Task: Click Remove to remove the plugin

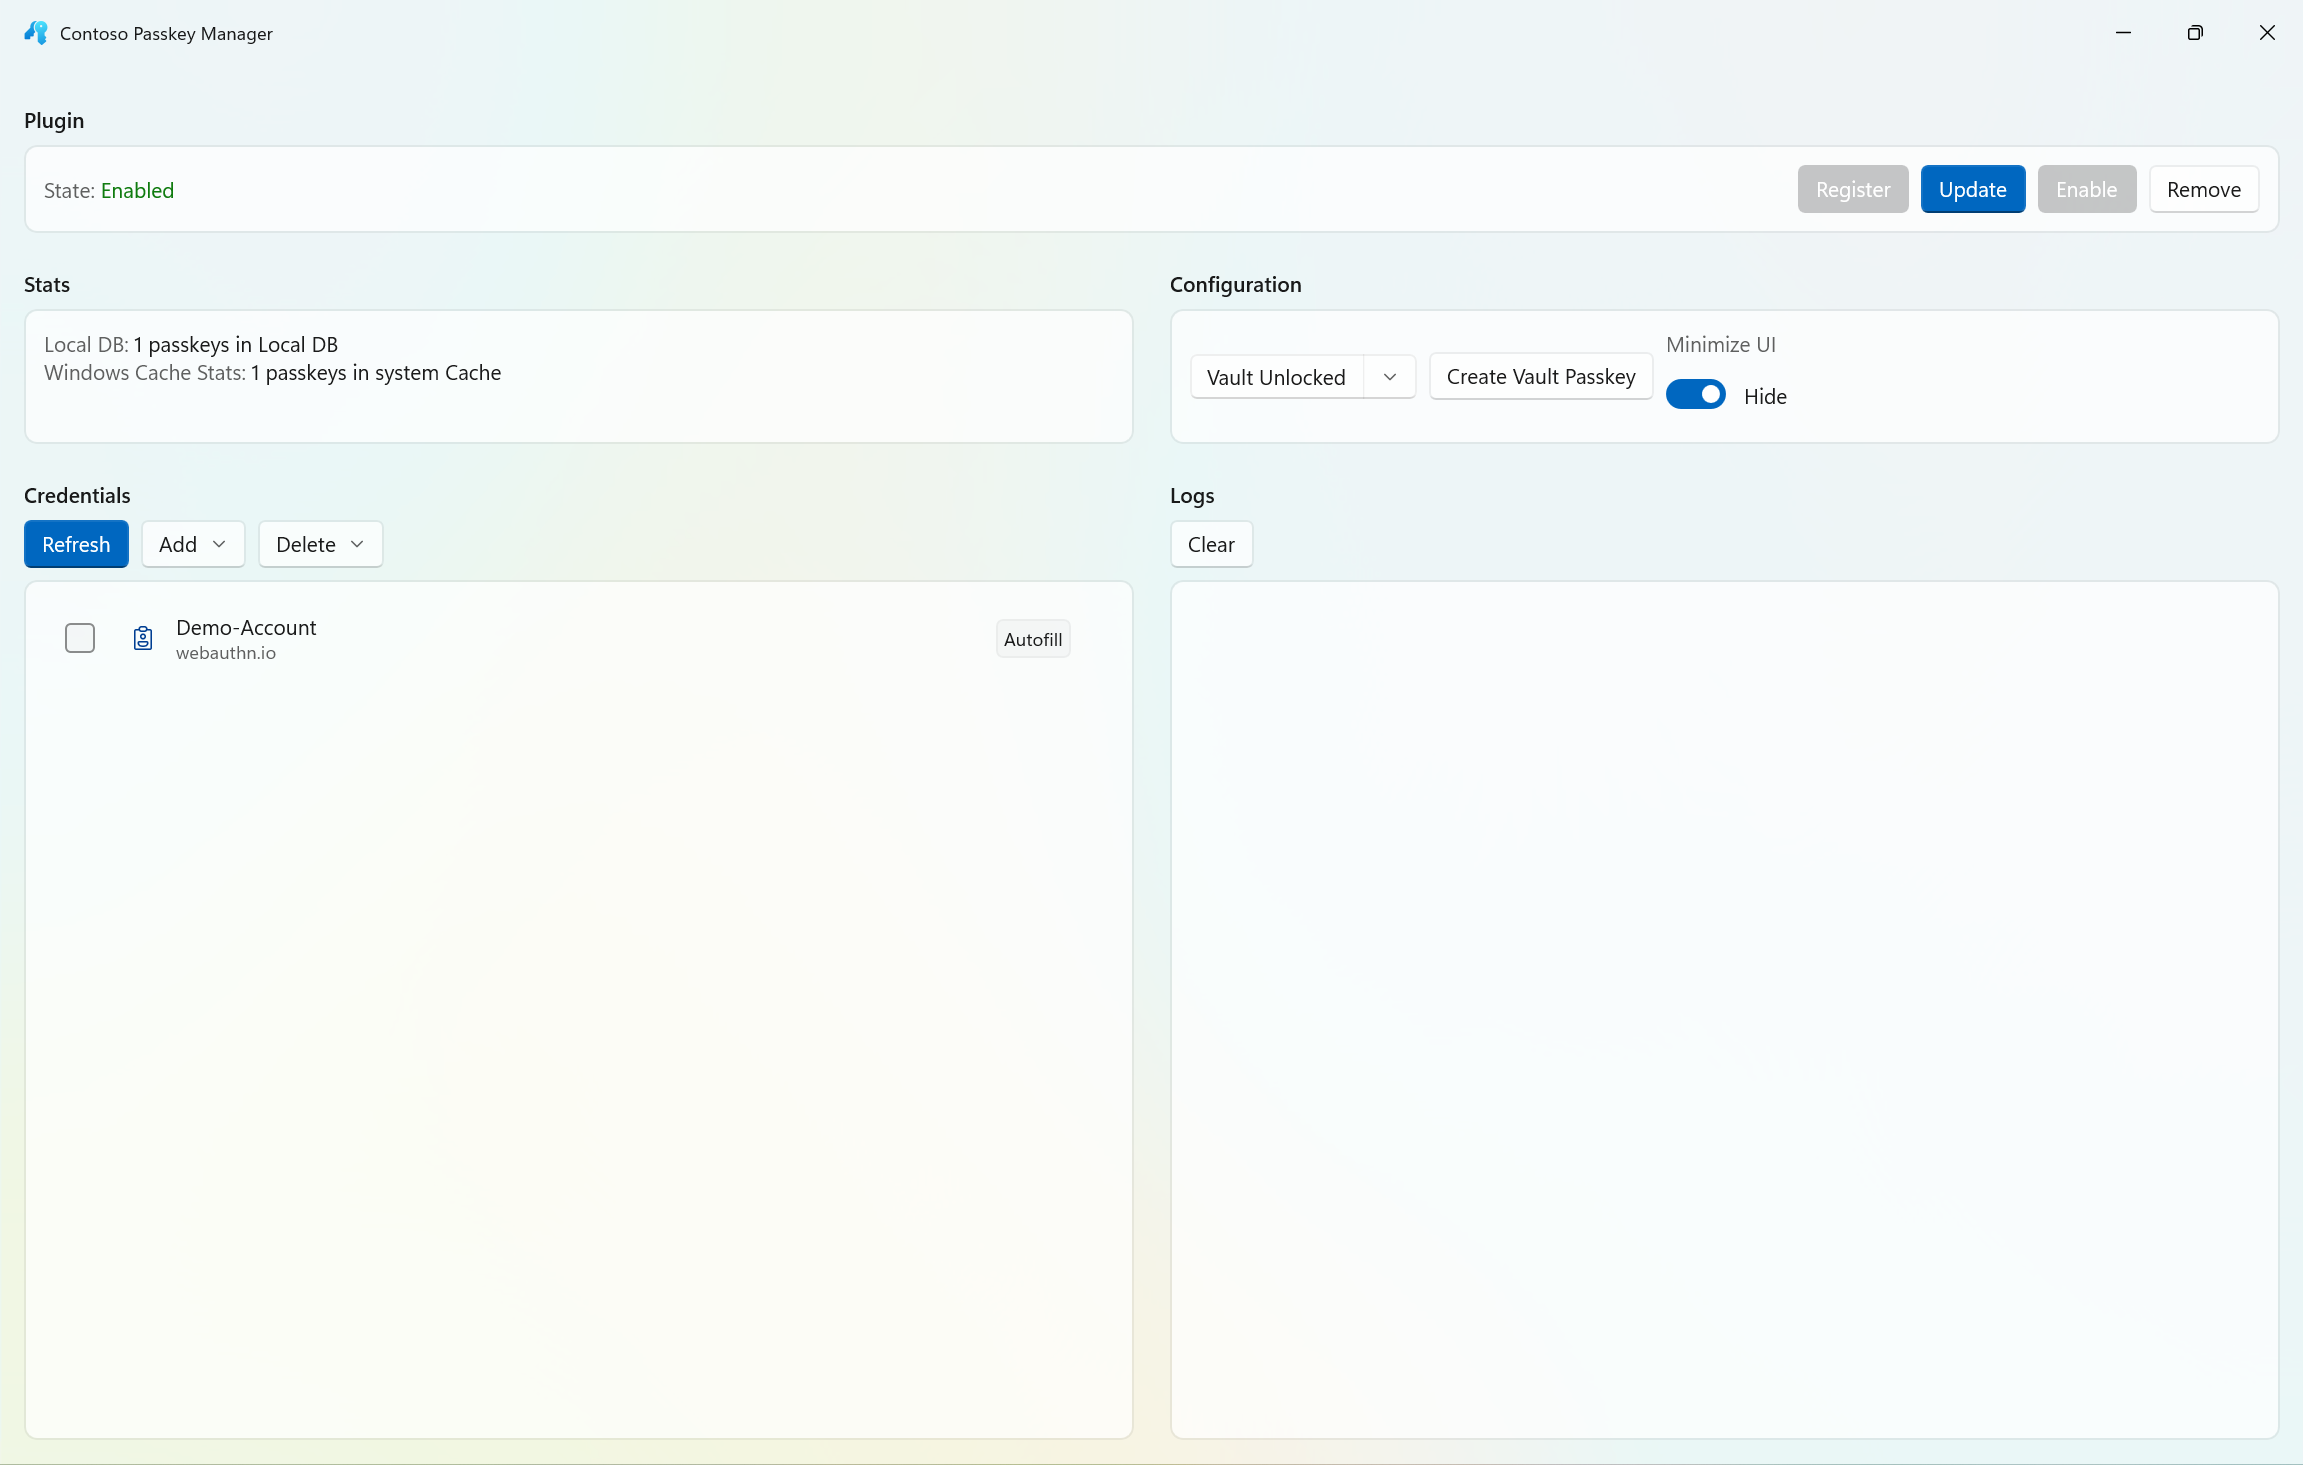Action: tap(2204, 189)
